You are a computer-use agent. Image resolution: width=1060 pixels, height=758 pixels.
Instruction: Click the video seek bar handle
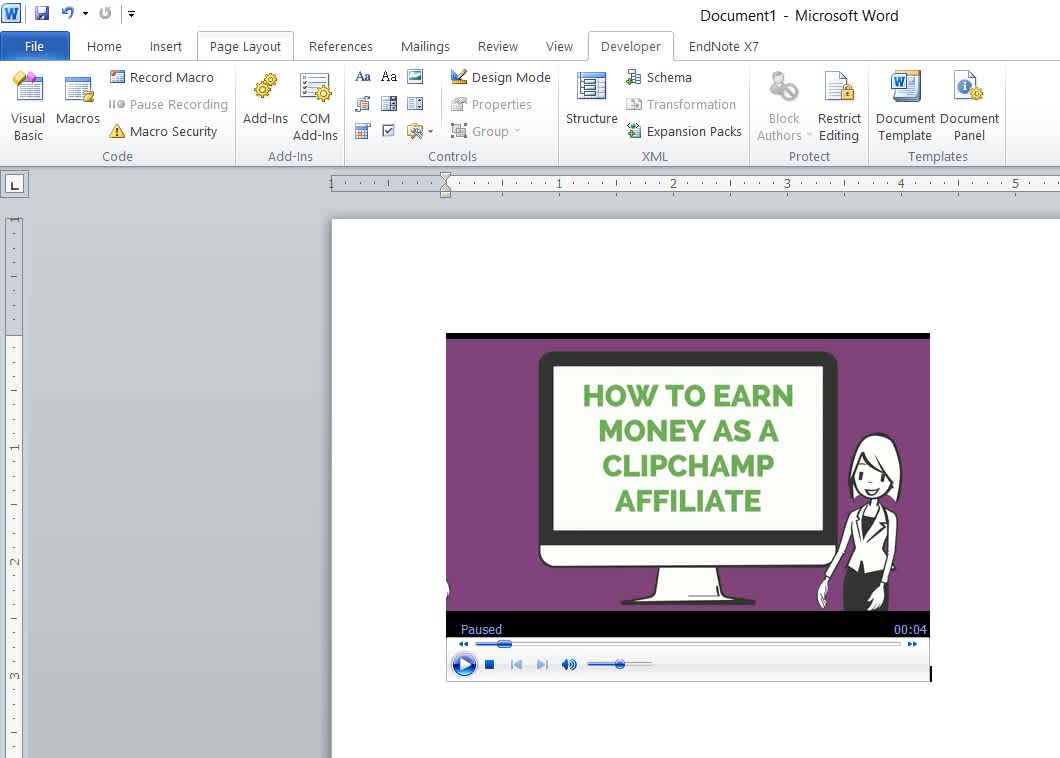(504, 644)
